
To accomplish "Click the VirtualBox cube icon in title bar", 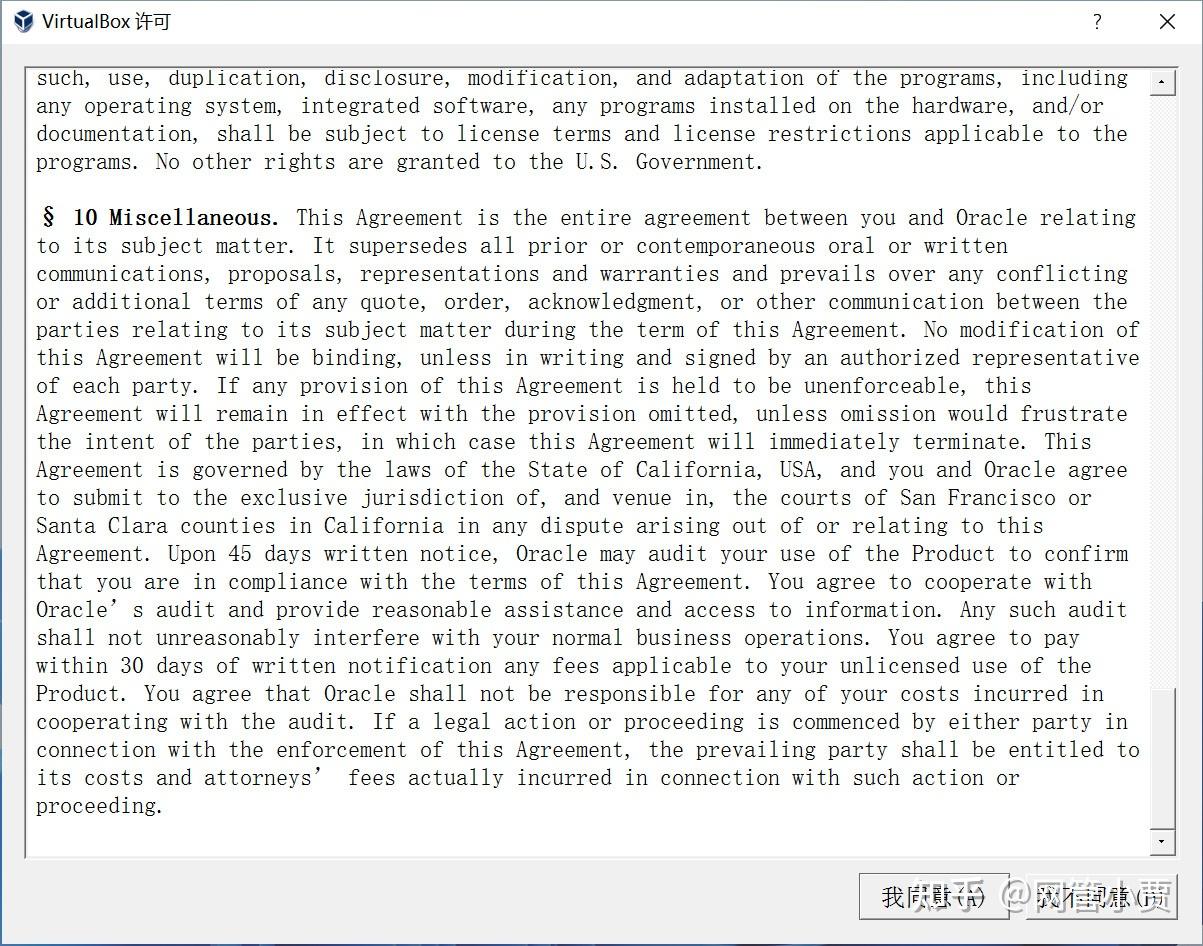I will point(23,21).
